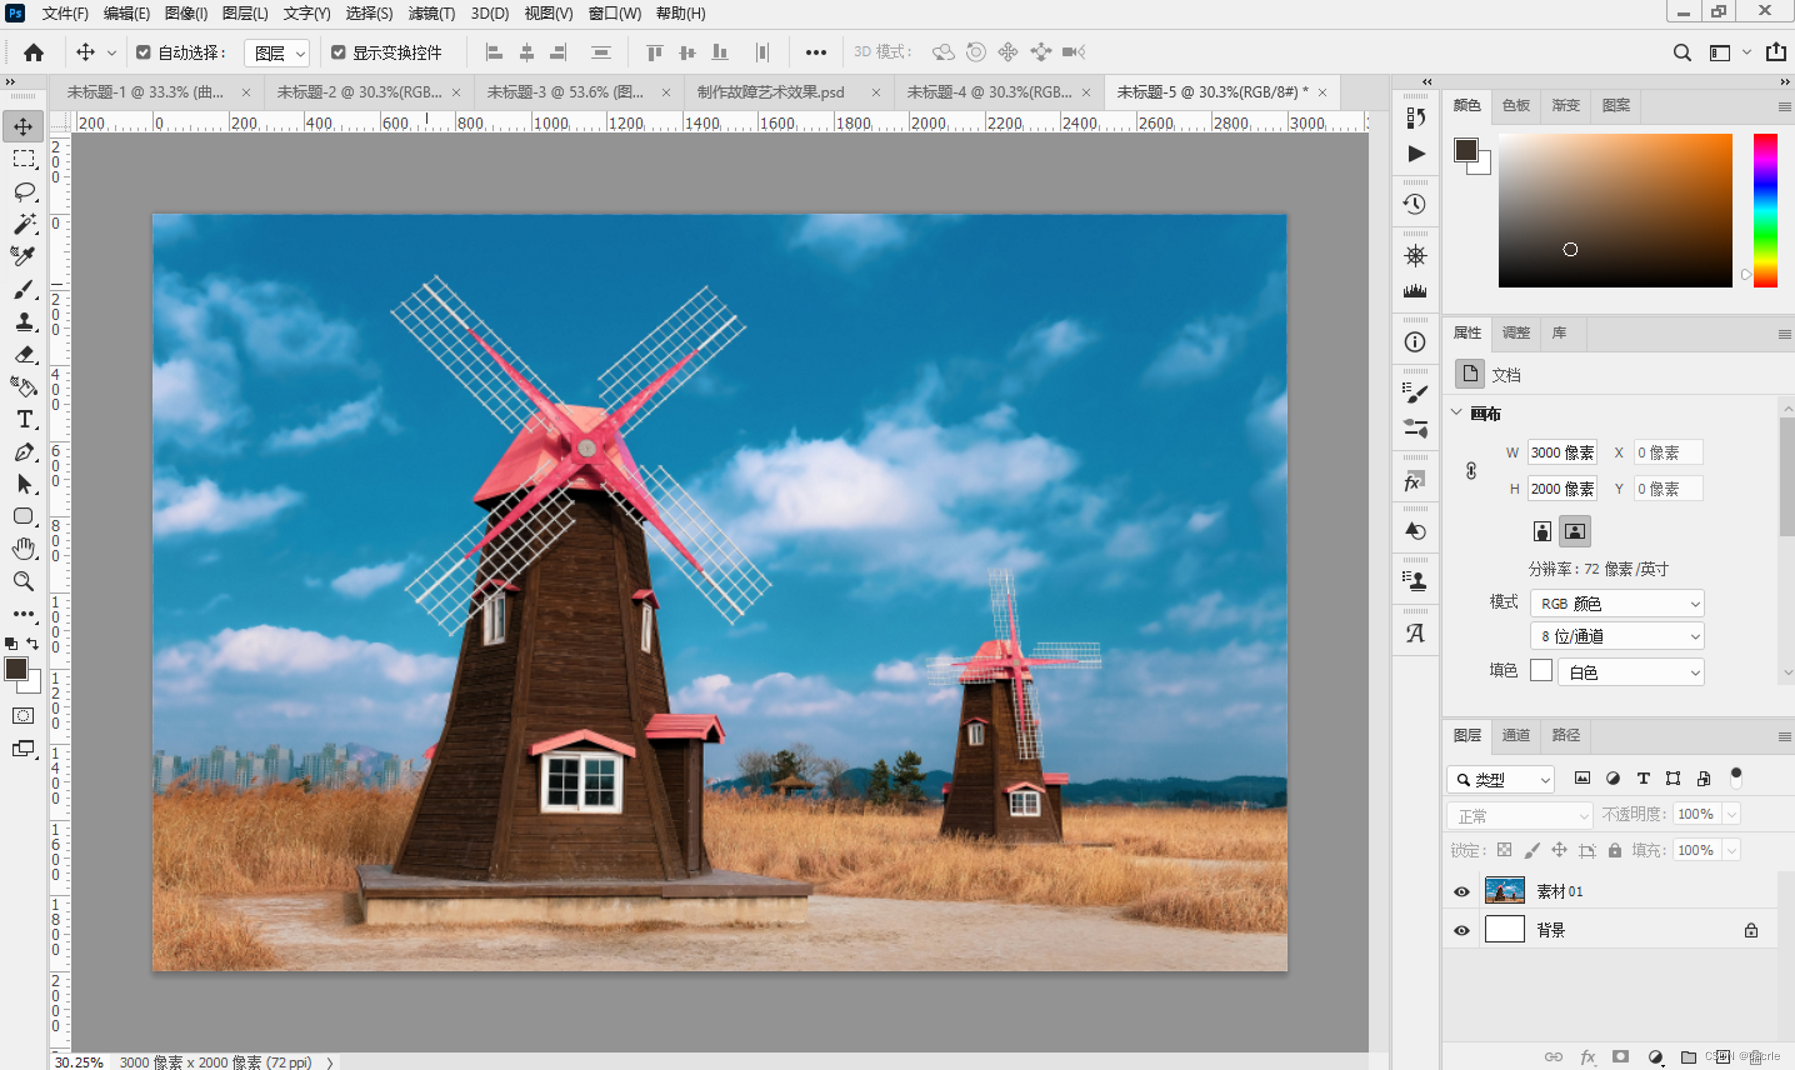Open the Histogram panel icon

[x=1415, y=291]
